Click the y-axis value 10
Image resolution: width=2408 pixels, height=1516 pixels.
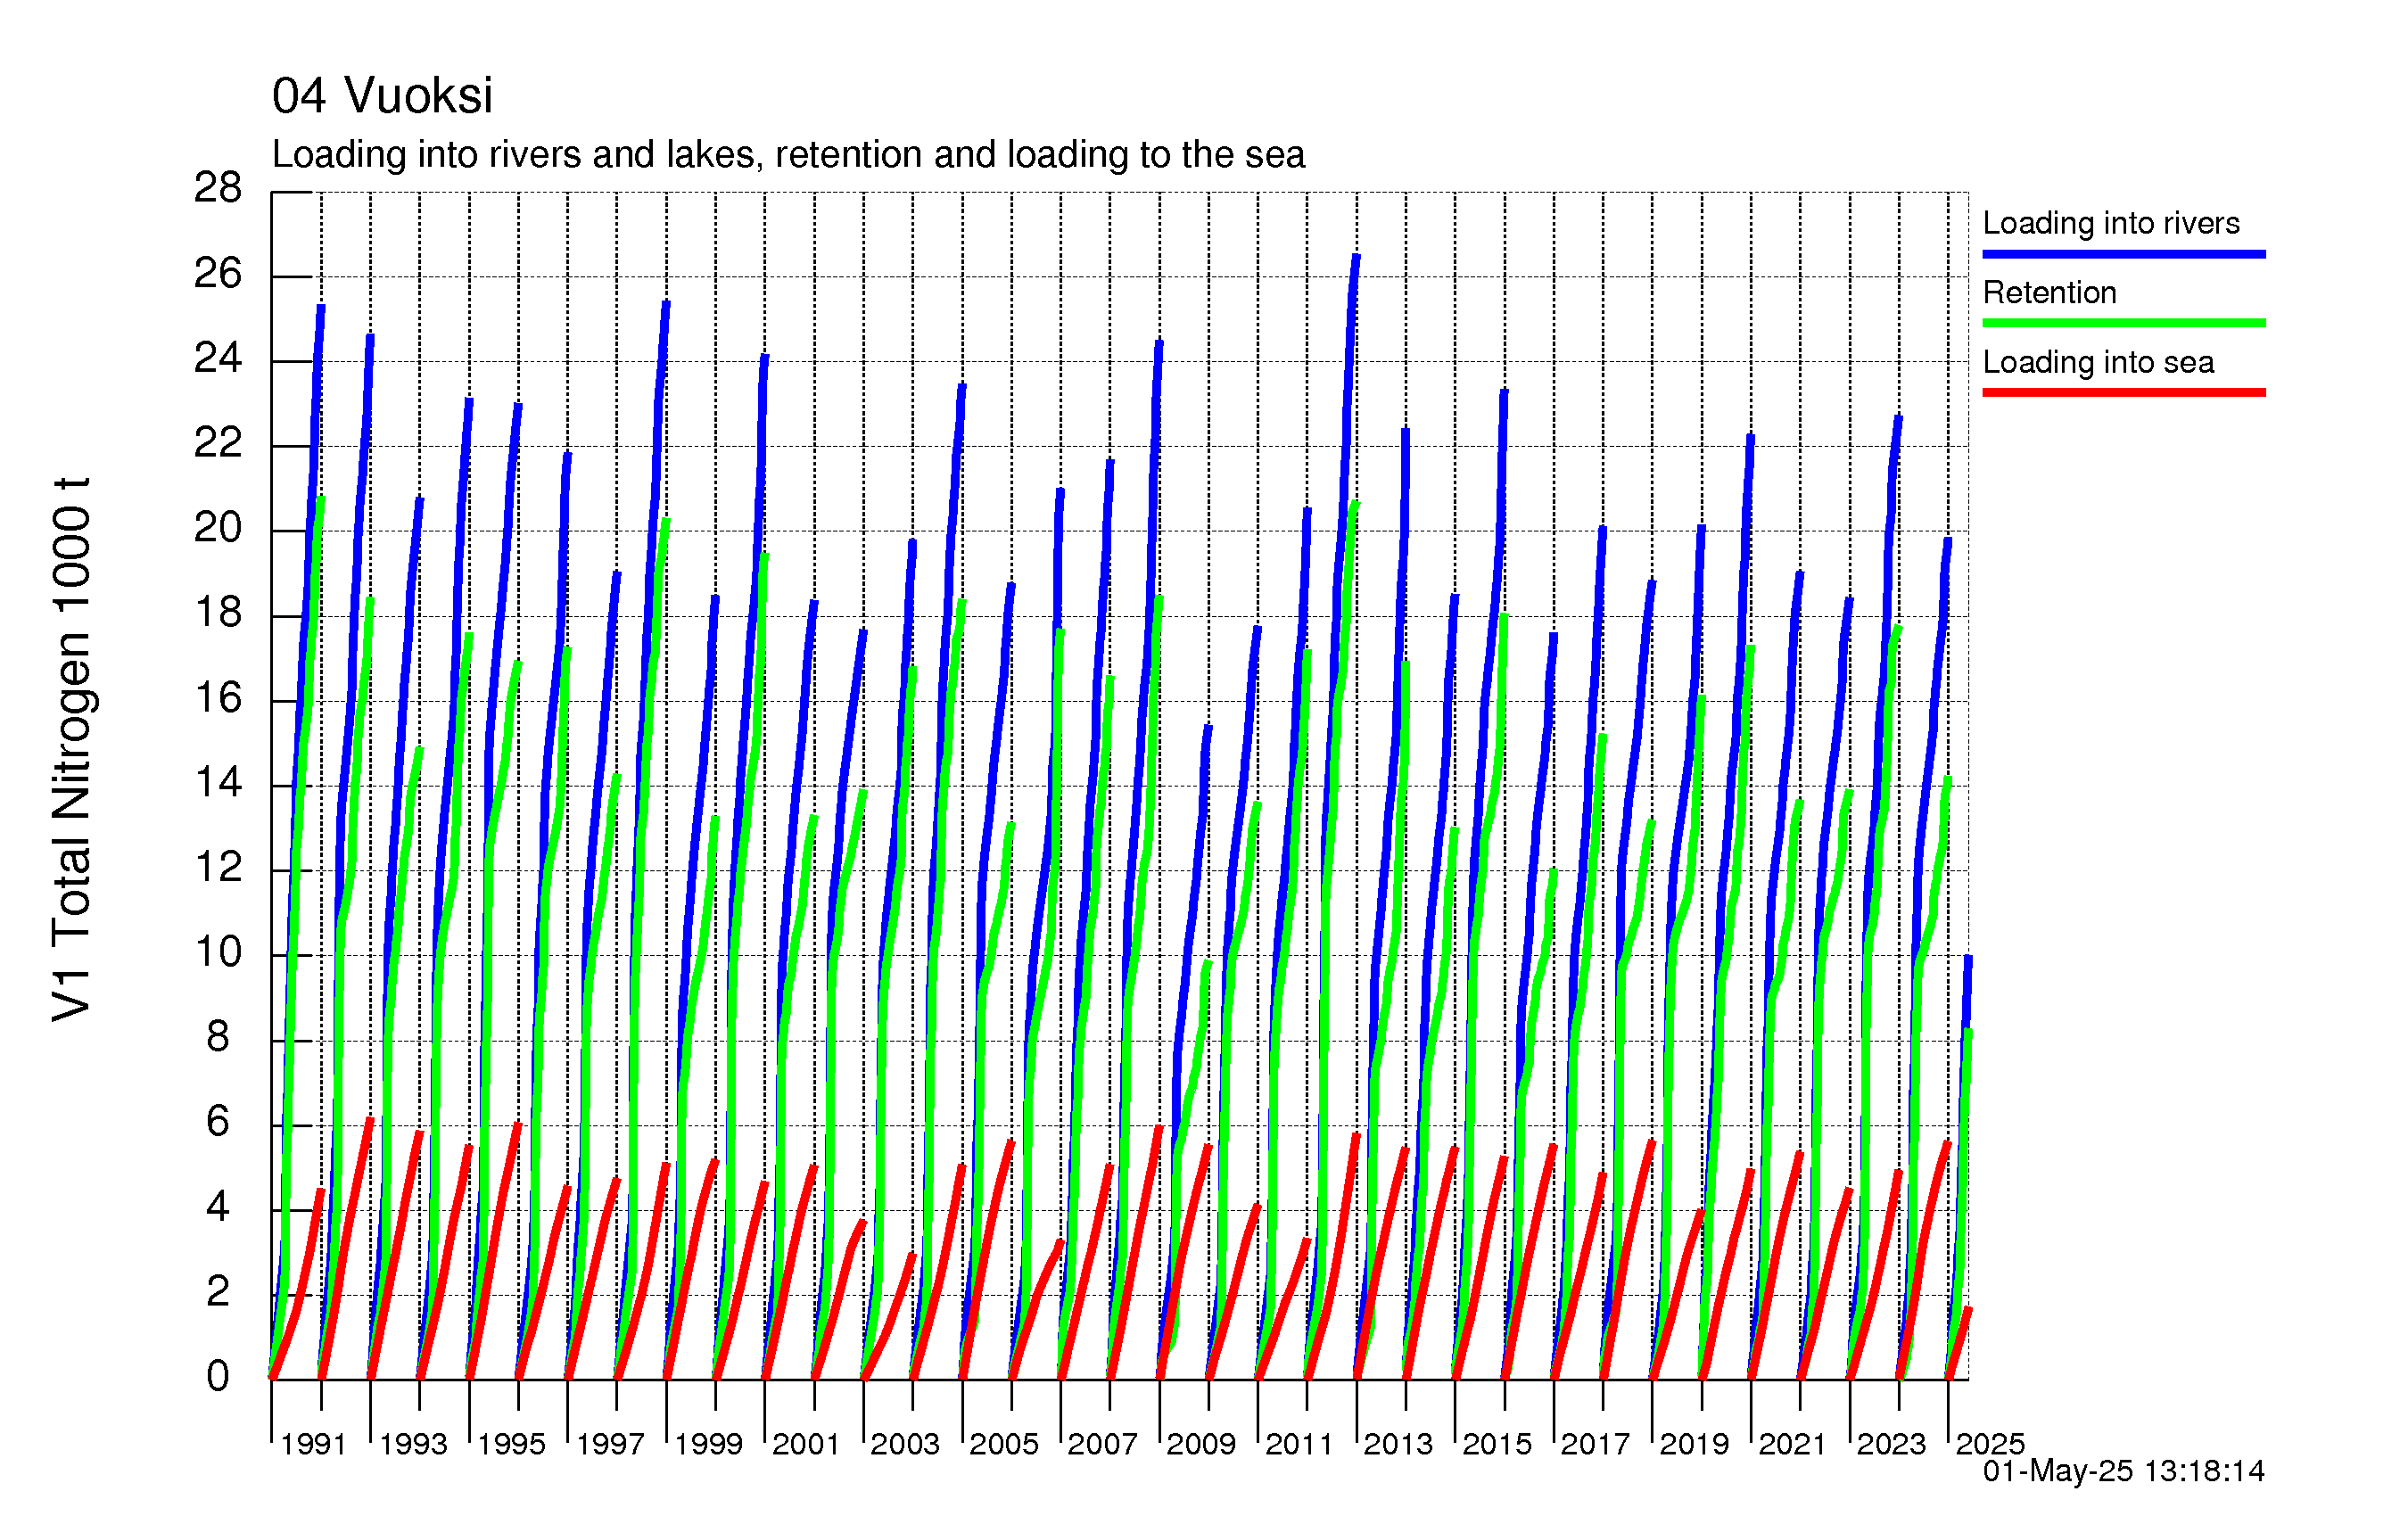pyautogui.click(x=218, y=951)
